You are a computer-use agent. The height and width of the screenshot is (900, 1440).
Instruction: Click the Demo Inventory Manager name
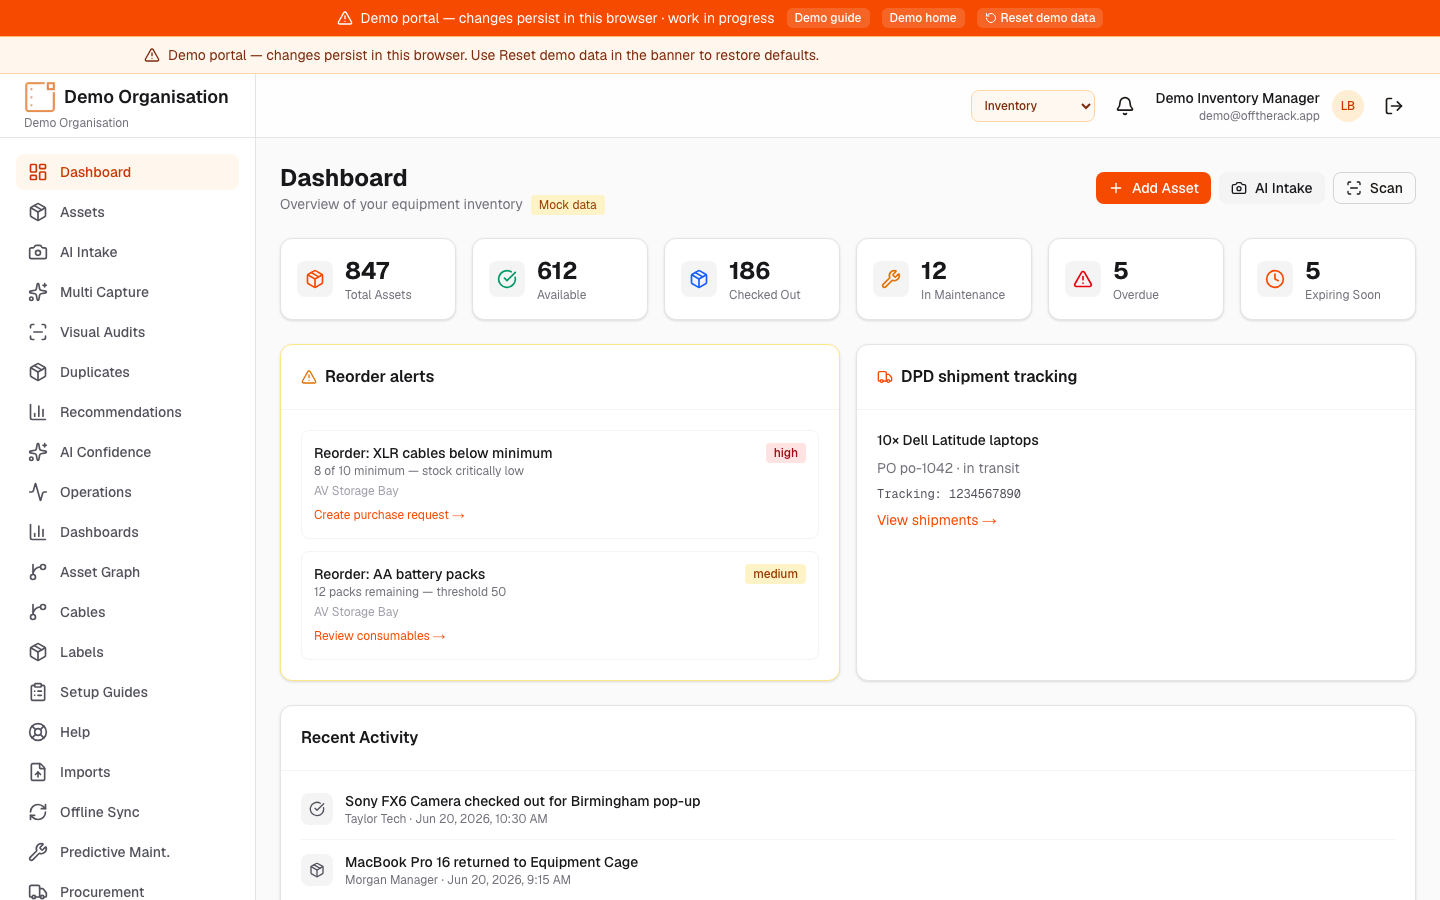click(x=1237, y=98)
